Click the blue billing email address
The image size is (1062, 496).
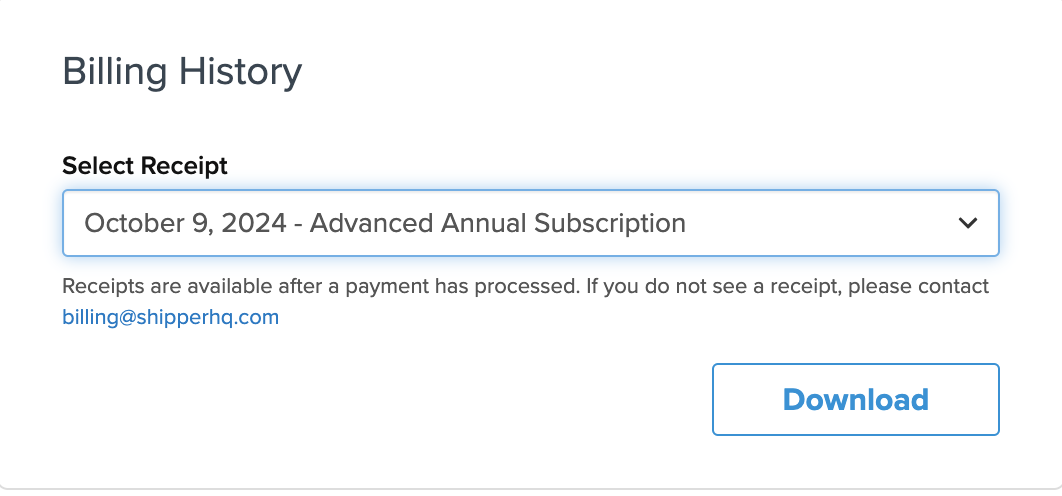pos(170,318)
